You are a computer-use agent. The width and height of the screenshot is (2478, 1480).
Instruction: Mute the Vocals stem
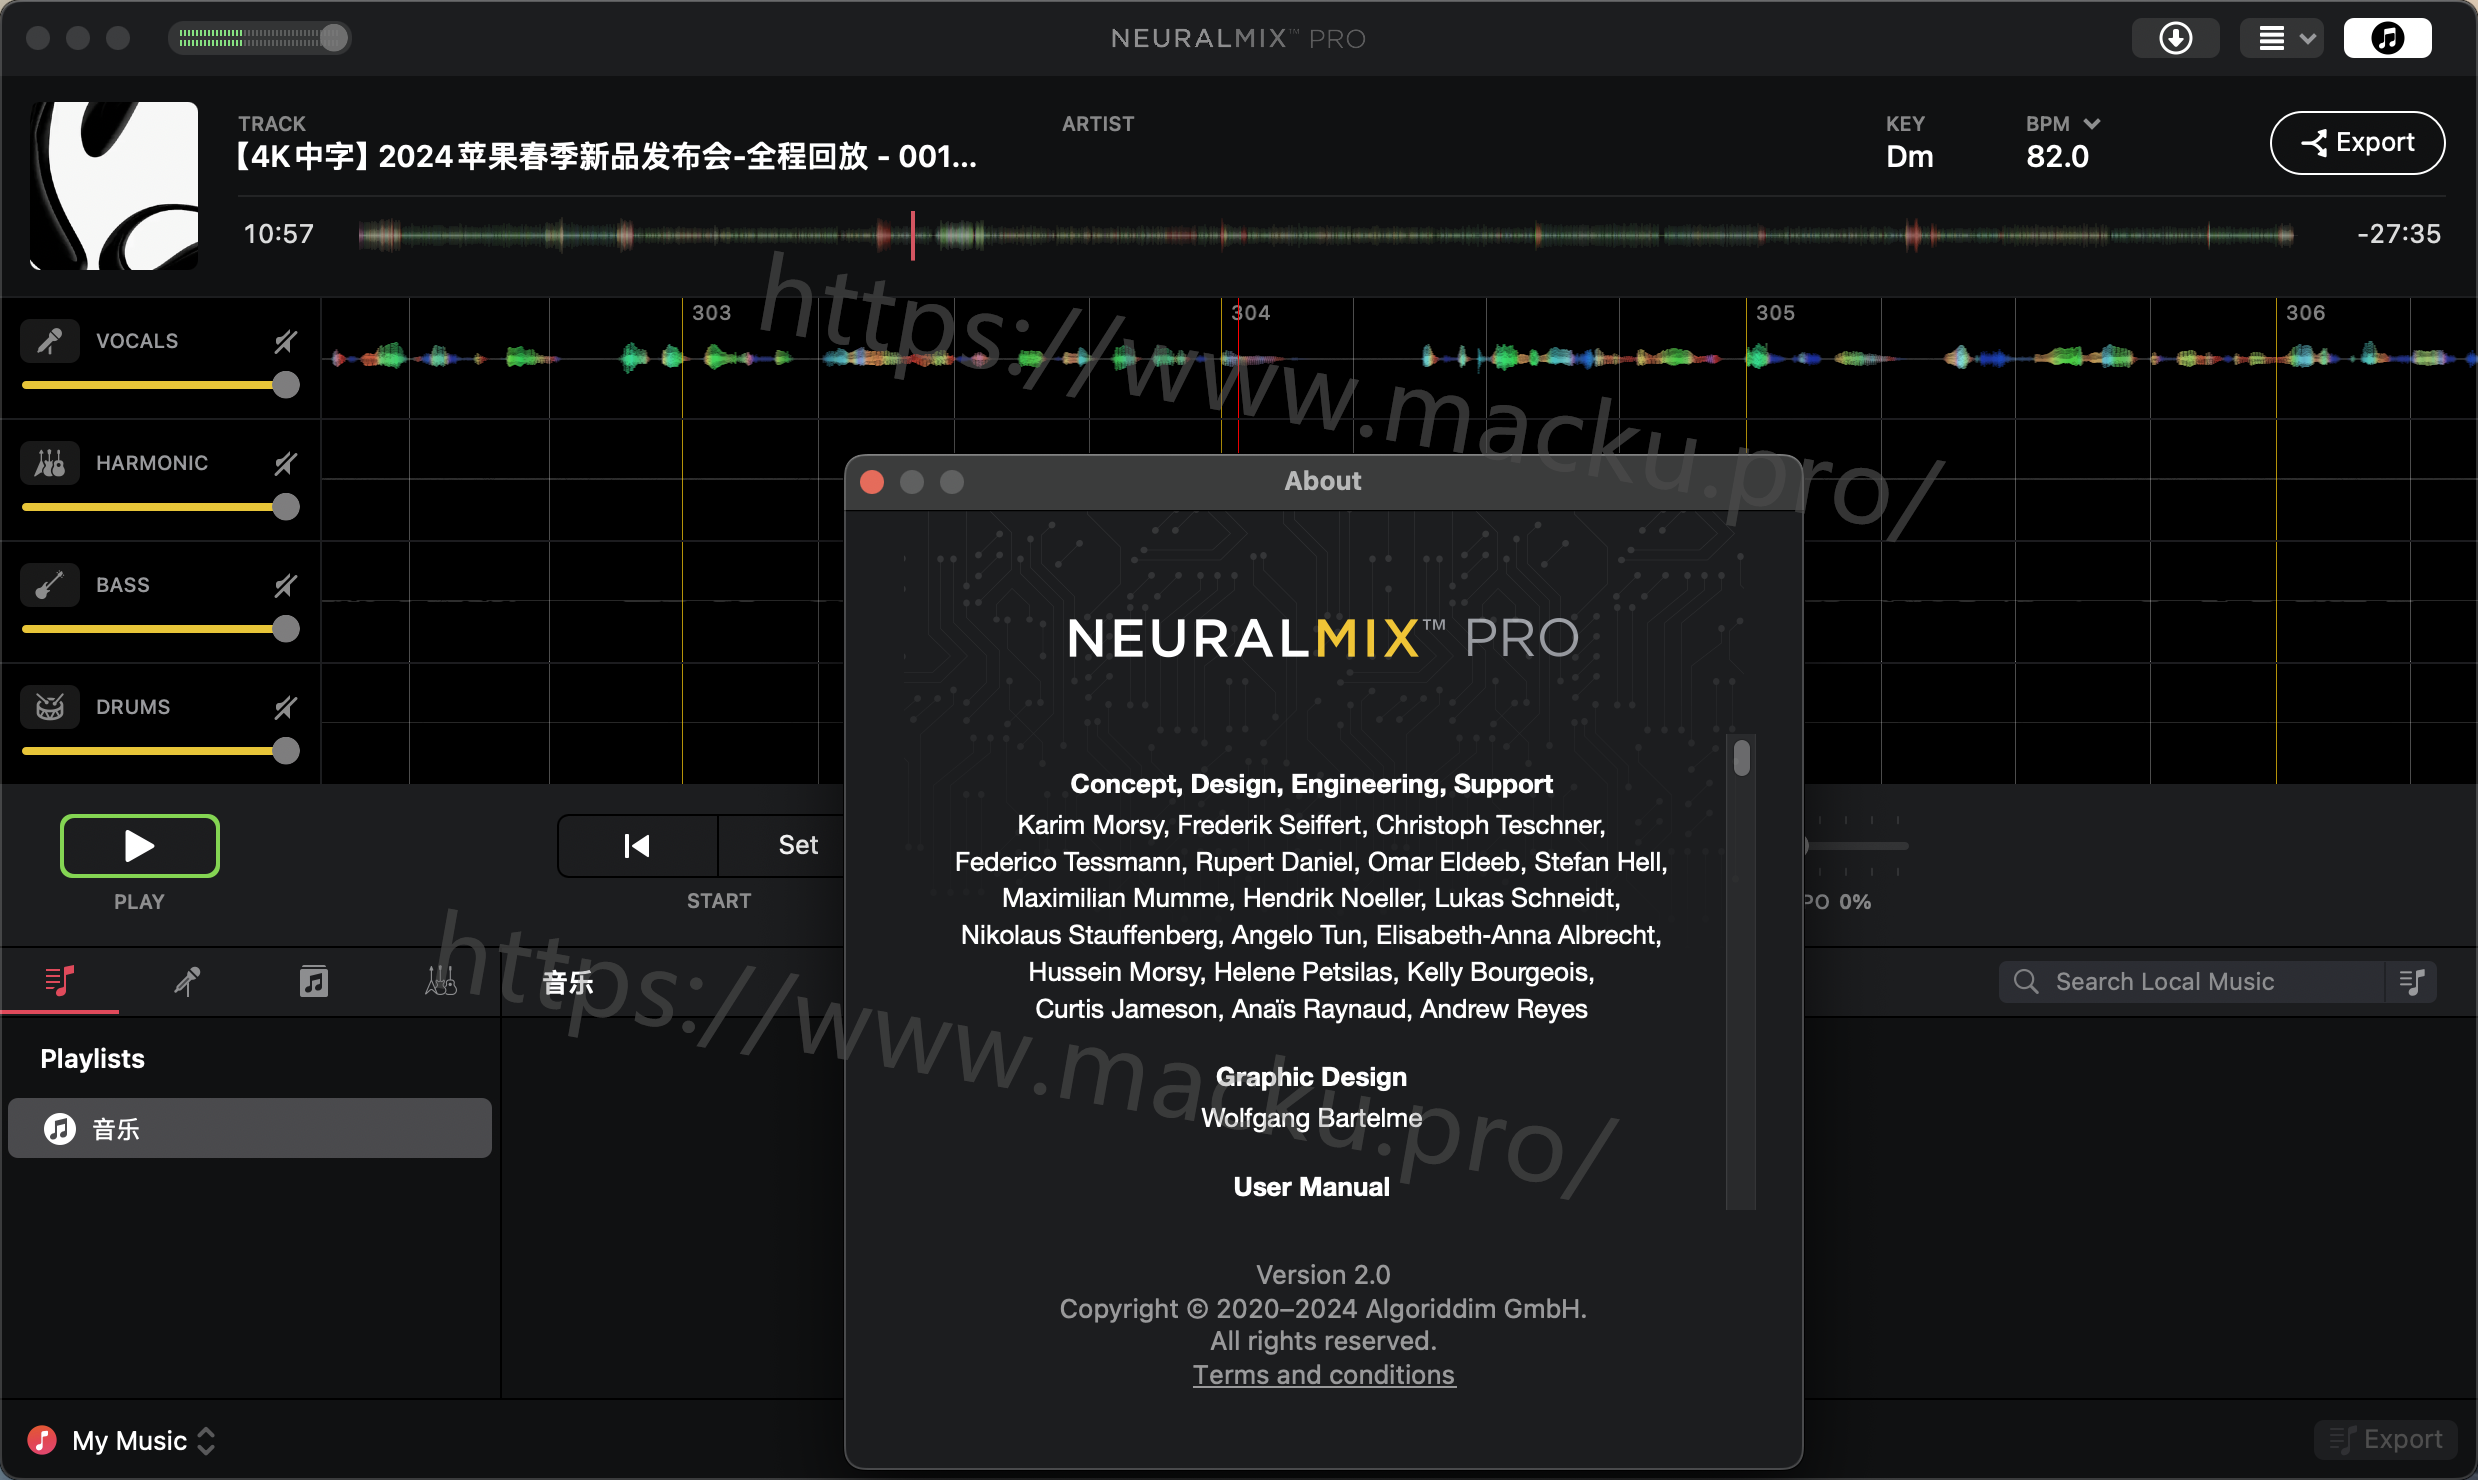click(x=286, y=342)
